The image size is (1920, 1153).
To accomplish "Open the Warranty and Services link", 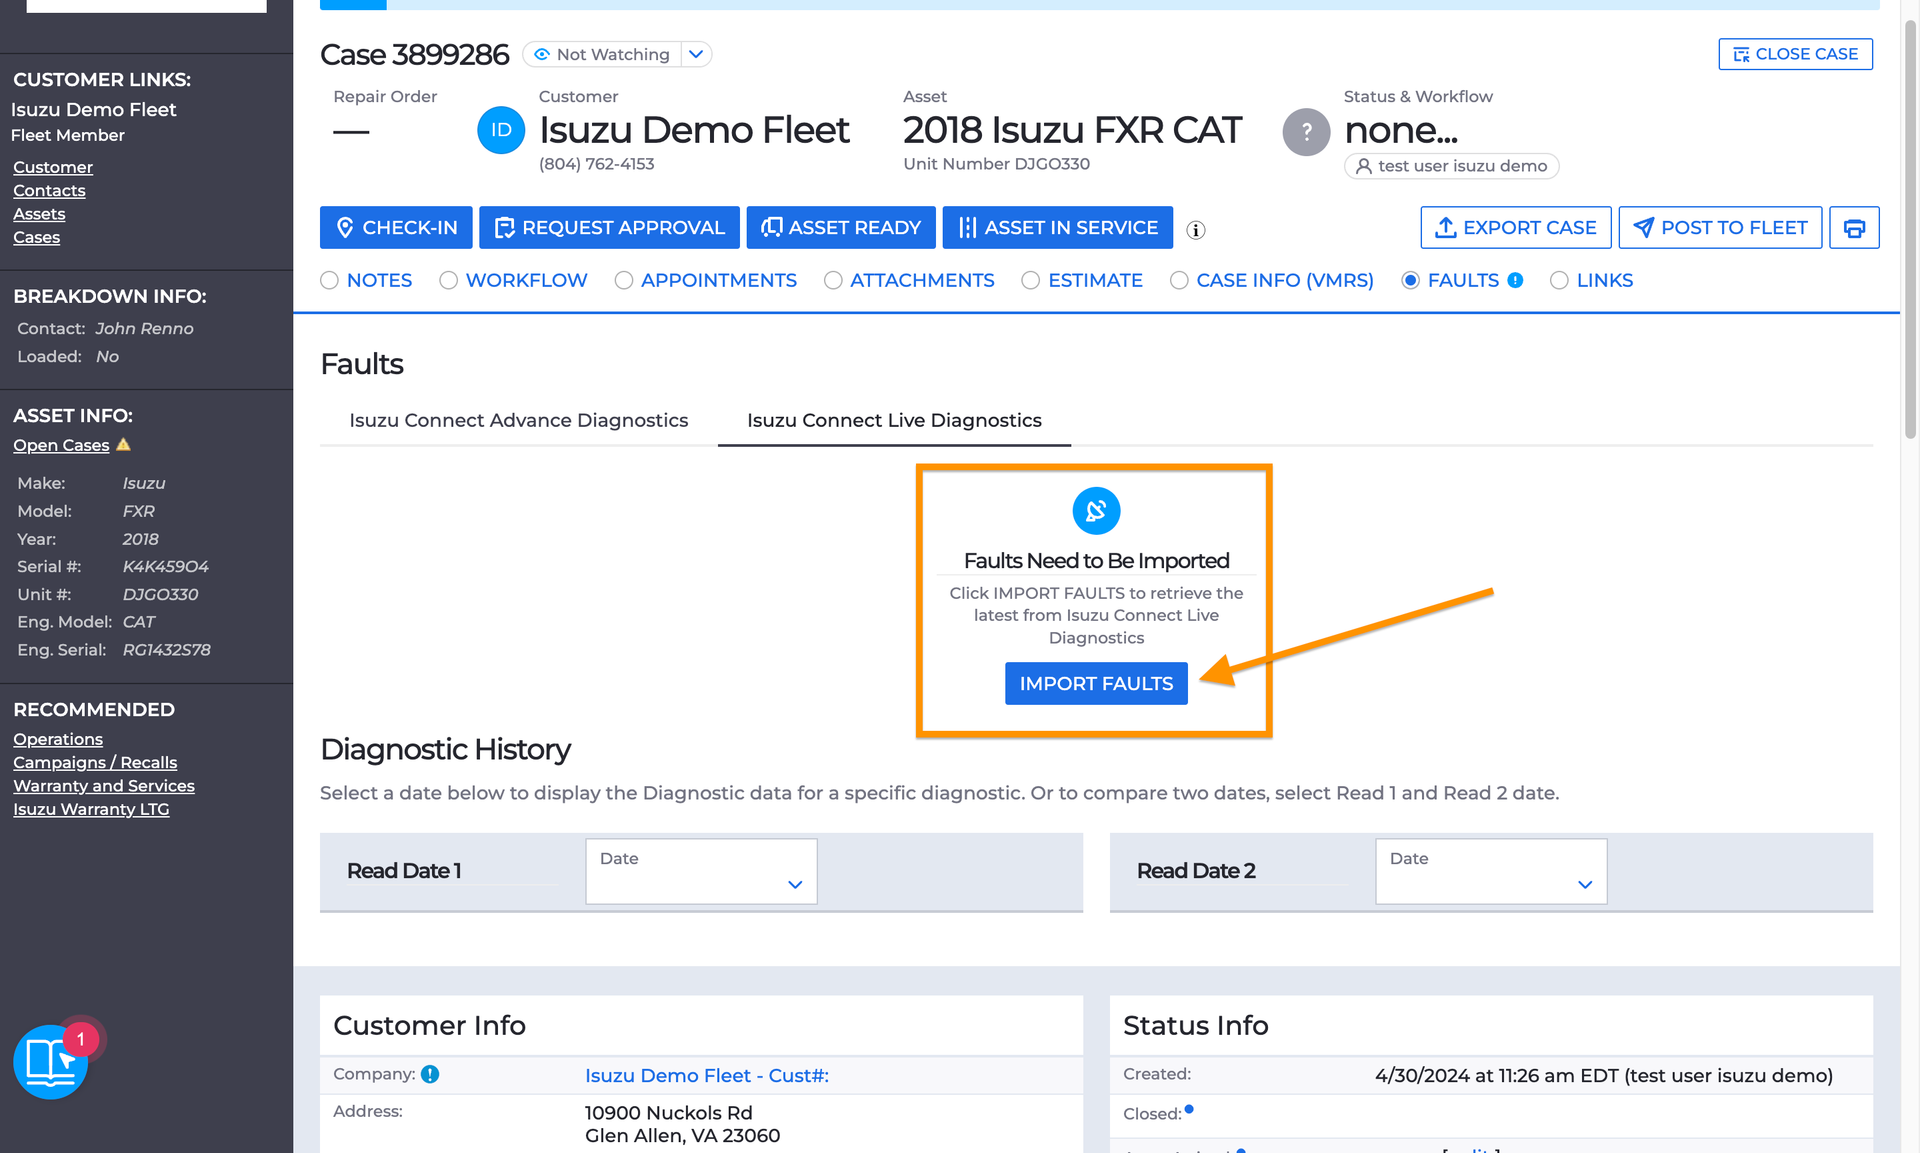I will point(104,786).
